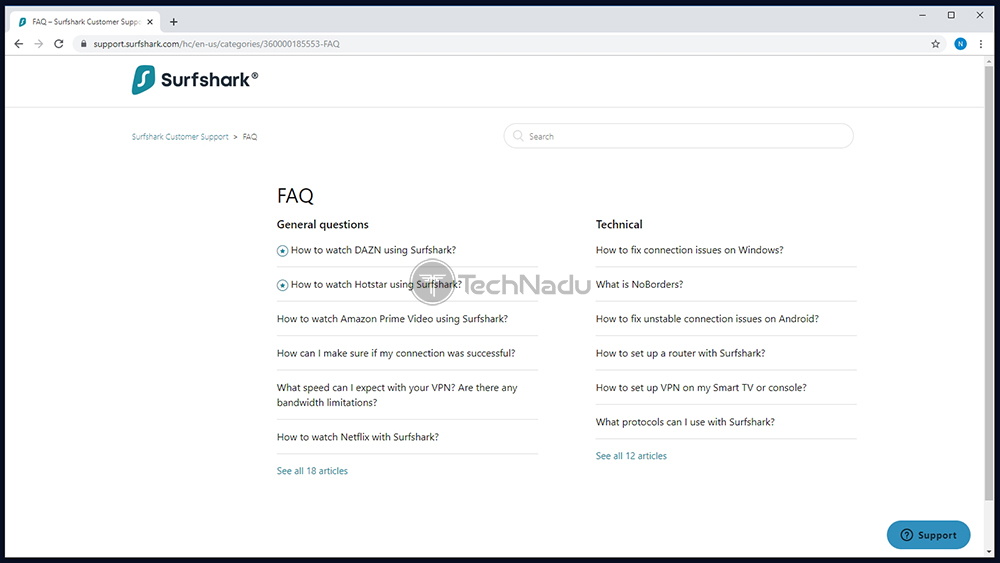1000x563 pixels.
Task: Open the Chrome three-dot menu
Action: pyautogui.click(x=981, y=44)
